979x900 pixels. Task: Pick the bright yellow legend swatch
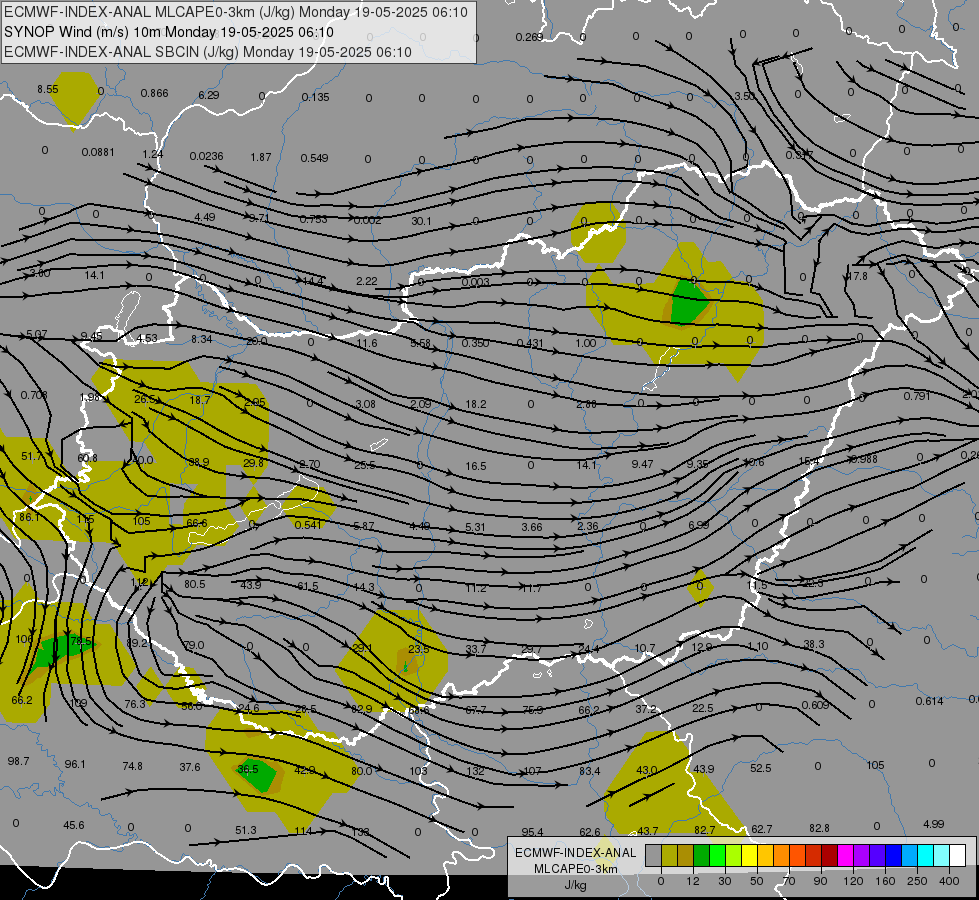(749, 855)
